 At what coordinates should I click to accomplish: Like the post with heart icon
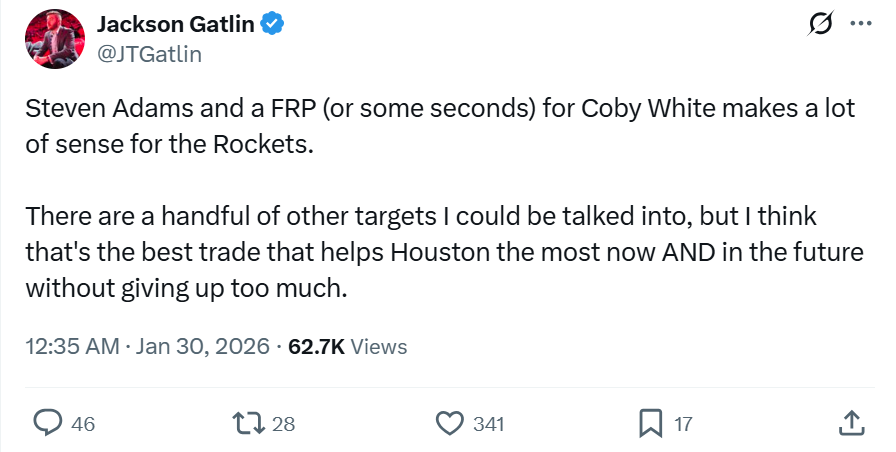tap(450, 424)
